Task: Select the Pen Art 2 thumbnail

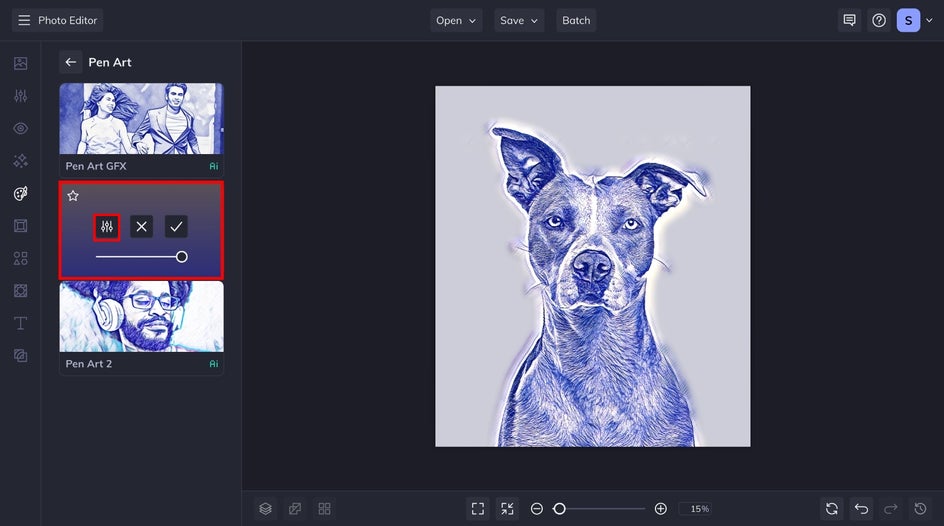Action: (x=141, y=317)
